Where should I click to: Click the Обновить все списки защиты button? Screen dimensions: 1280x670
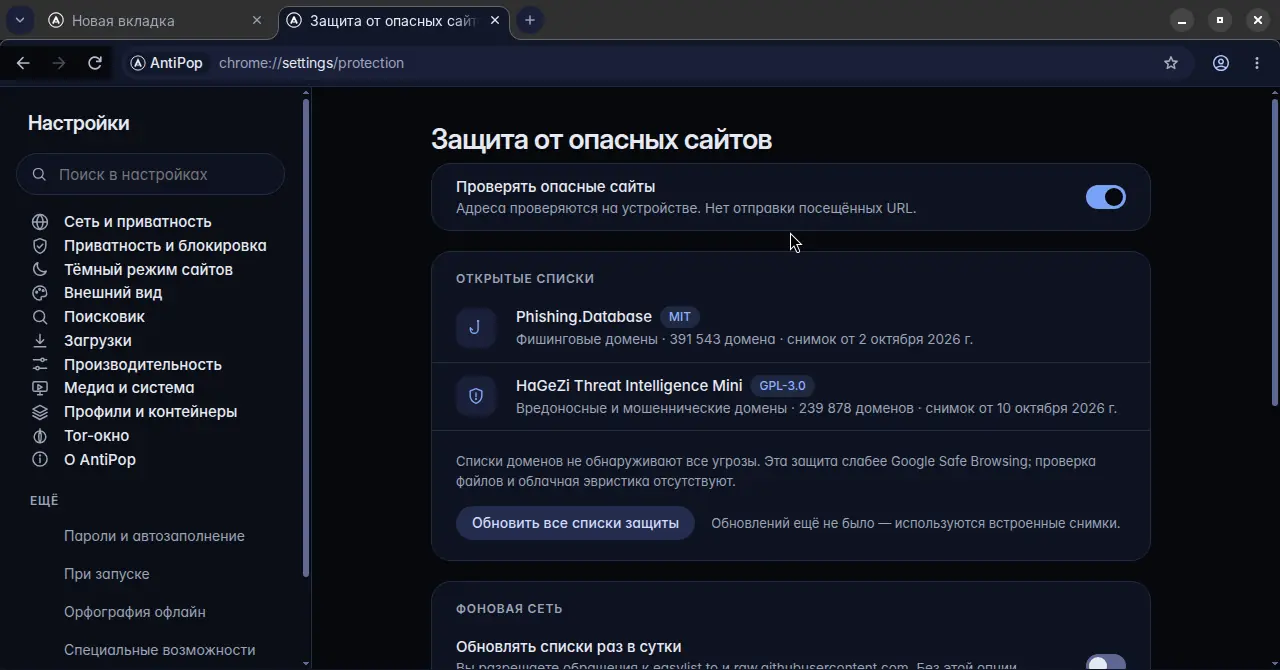point(575,523)
